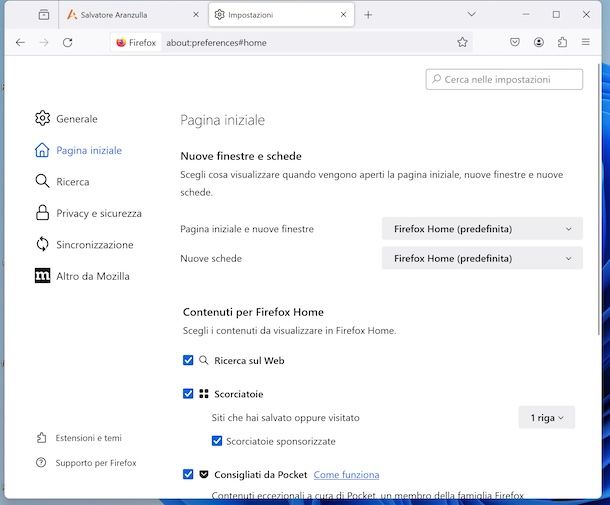Toggle the Consigliati da Pocket checkbox
This screenshot has width=610, height=505.
pyautogui.click(x=188, y=474)
